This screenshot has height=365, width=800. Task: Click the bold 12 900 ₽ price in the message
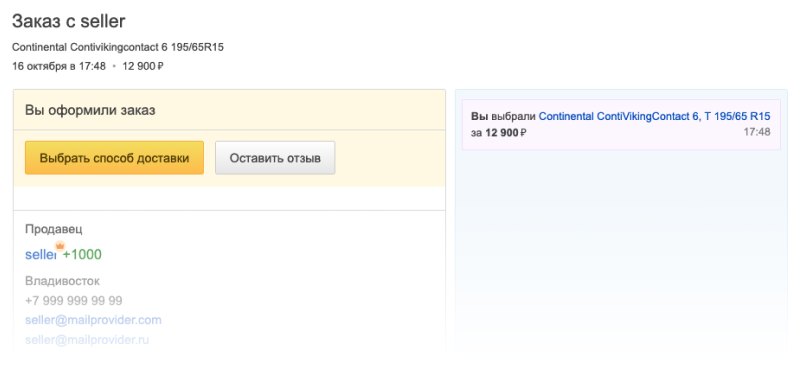[506, 133]
